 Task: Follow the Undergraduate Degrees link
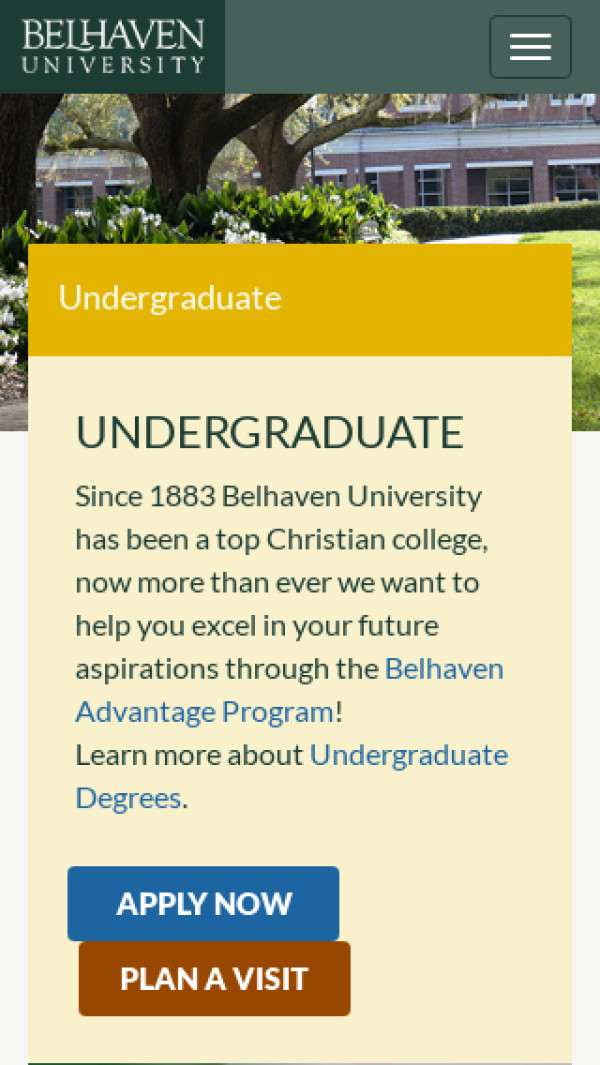coord(409,755)
